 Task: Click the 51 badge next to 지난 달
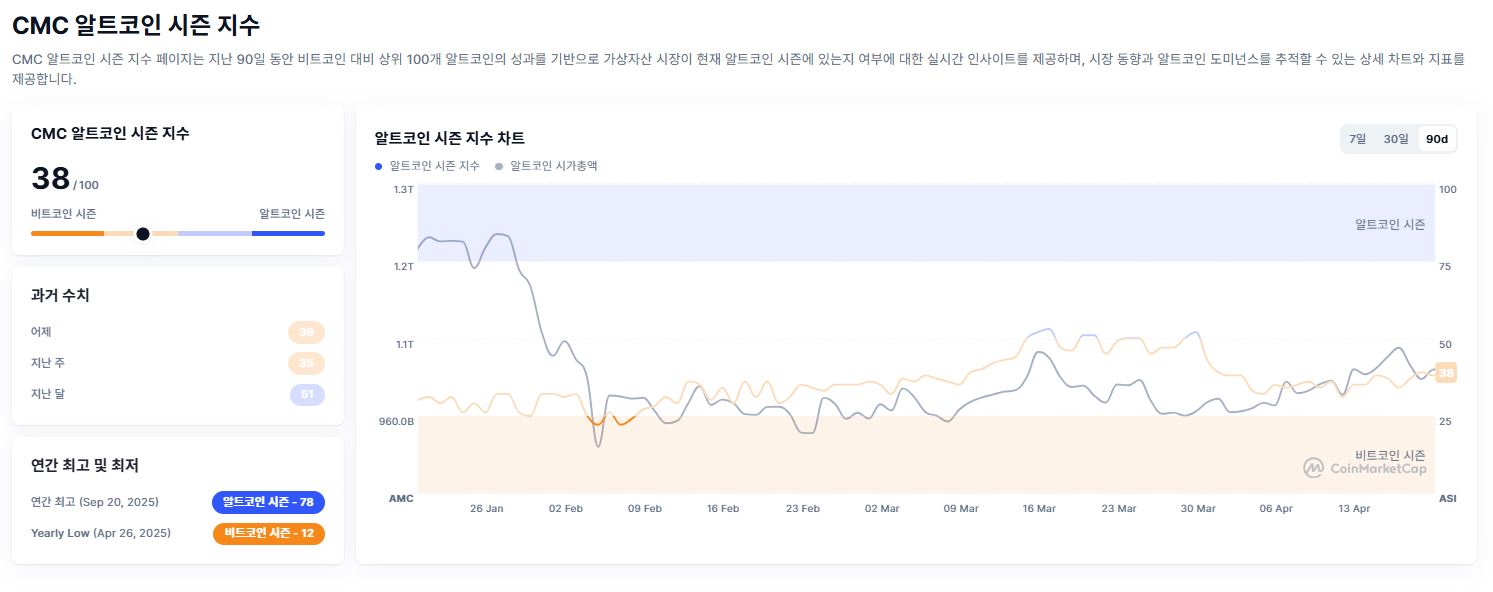(x=307, y=394)
